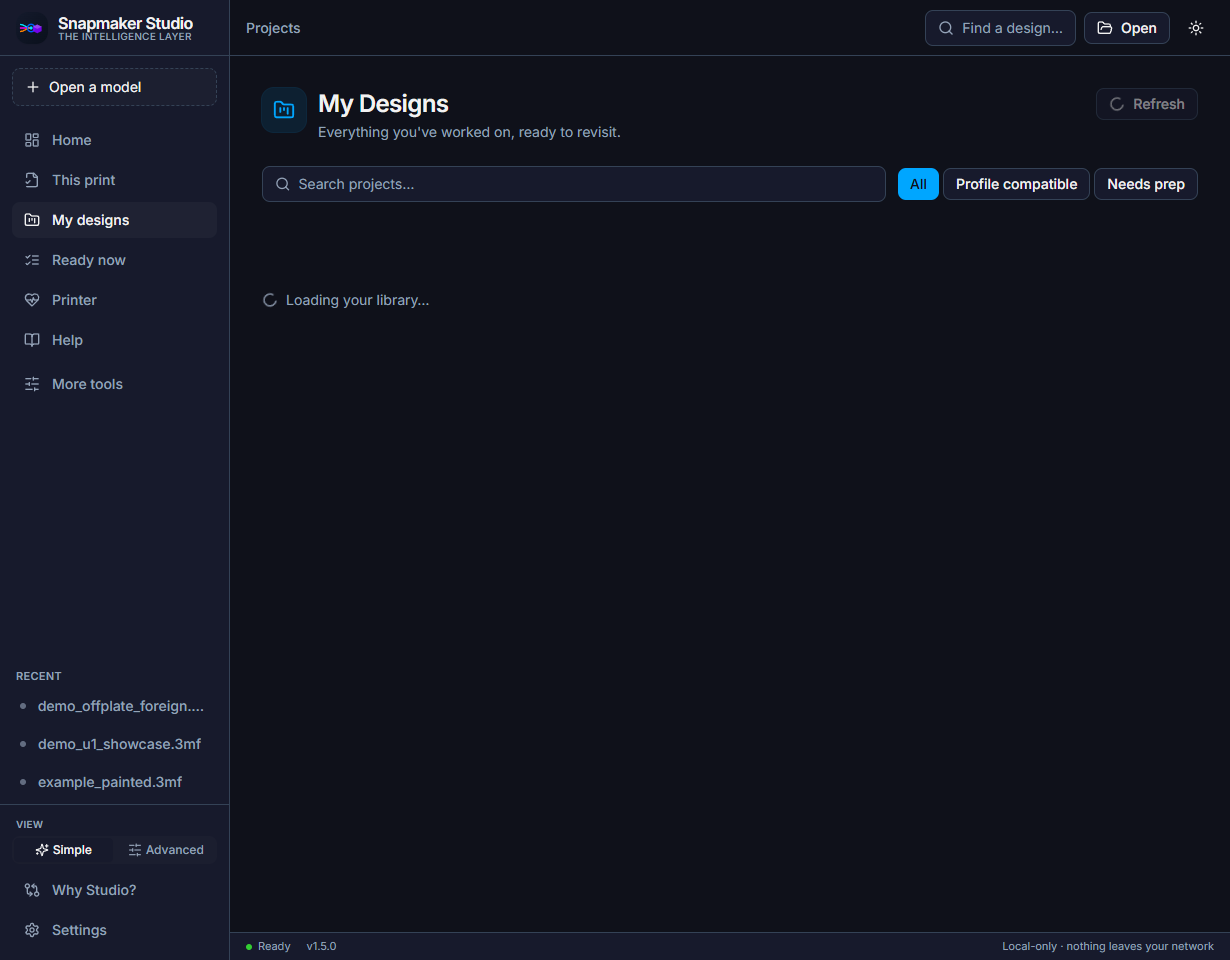Screen dimensions: 1230x960
Task: Click the Ready now checklist icon
Action: tap(32, 260)
